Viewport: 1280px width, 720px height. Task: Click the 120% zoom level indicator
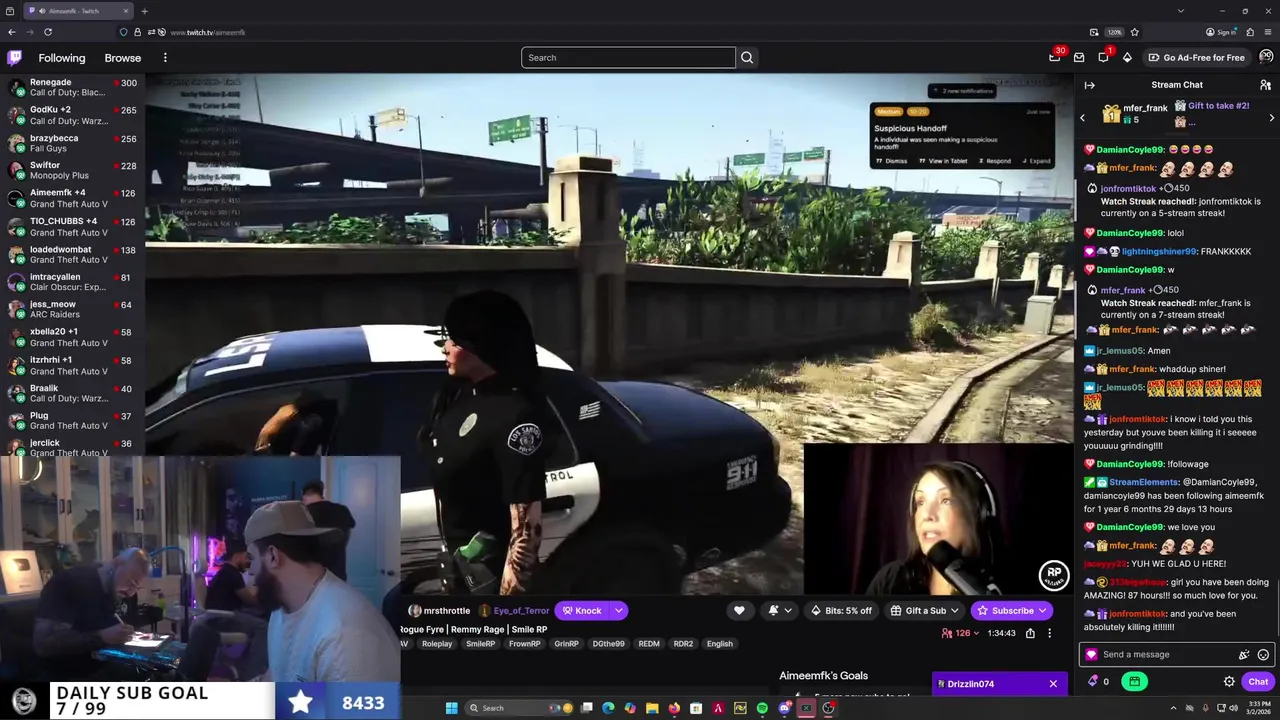(1114, 32)
